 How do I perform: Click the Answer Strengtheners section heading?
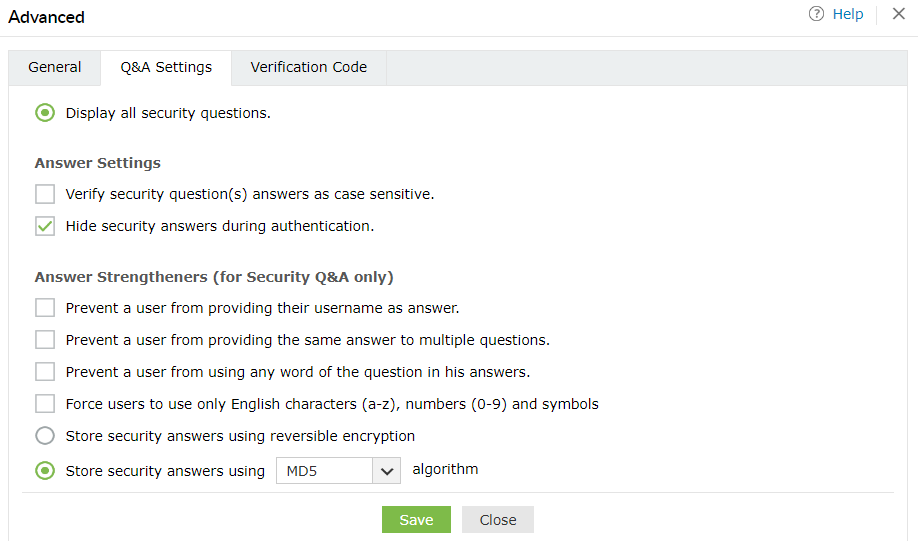coord(214,276)
